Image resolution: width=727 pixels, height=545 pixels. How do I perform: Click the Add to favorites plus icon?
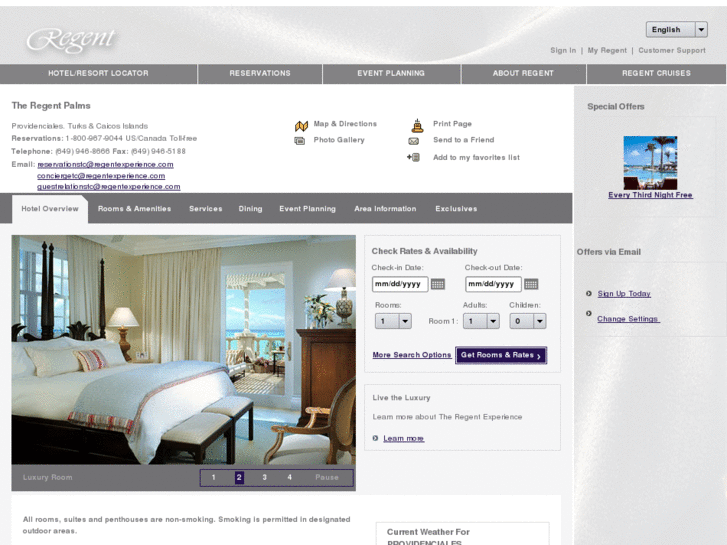(x=413, y=158)
